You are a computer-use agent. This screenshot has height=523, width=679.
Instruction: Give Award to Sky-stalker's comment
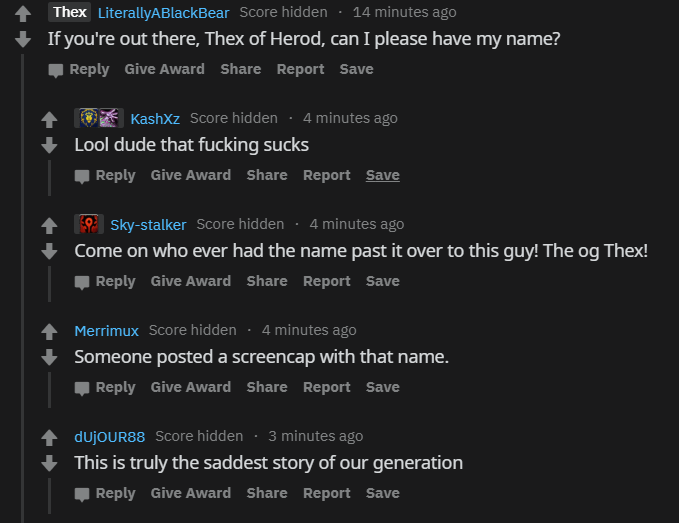[x=191, y=281]
